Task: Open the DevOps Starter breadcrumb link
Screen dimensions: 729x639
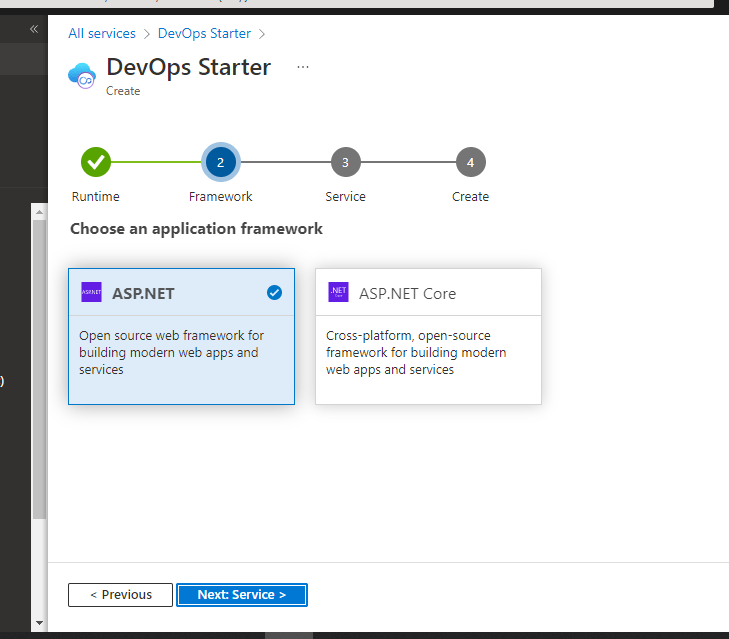Action: point(204,33)
